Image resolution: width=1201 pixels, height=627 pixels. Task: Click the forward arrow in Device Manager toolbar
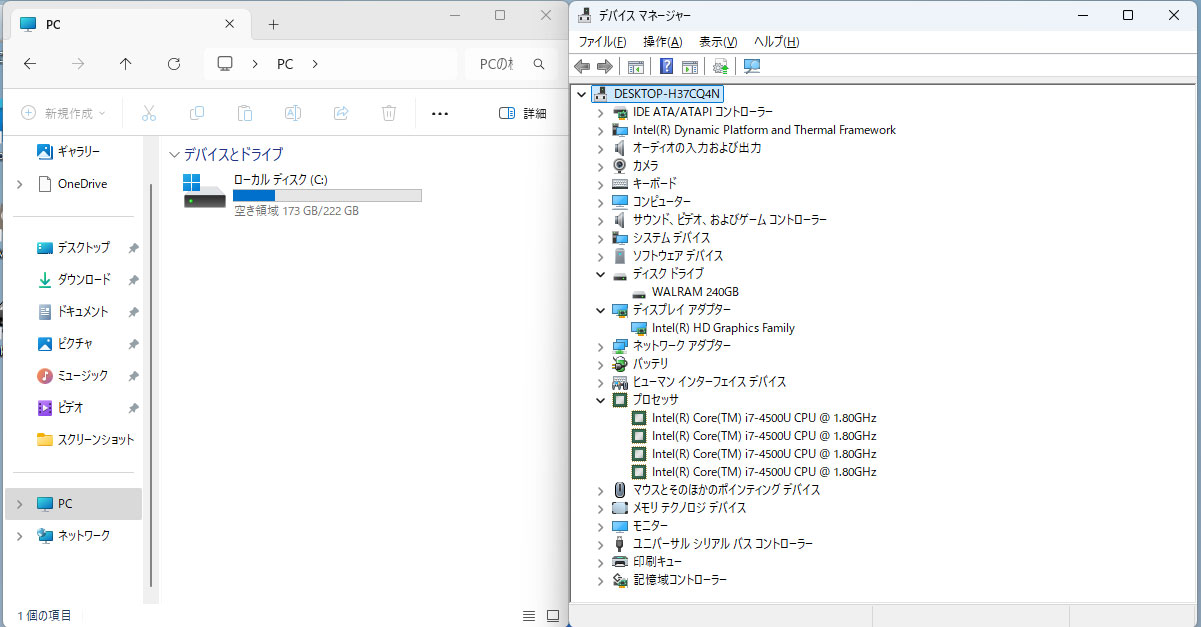click(x=604, y=66)
